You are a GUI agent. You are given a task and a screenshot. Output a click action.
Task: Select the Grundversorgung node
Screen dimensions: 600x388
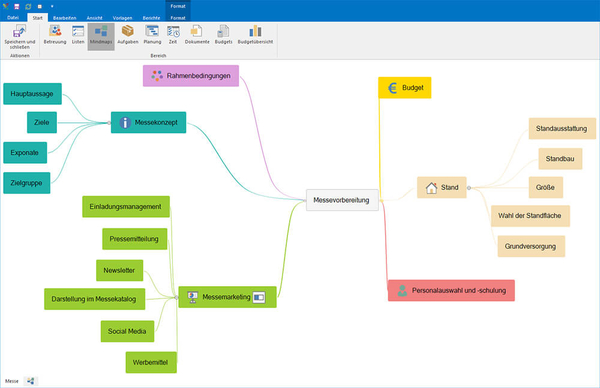tap(531, 246)
